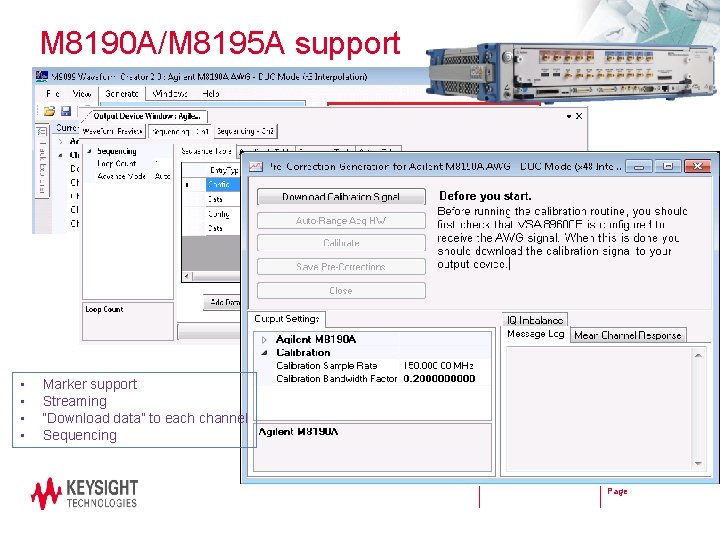Switch to the Message Log tab
This screenshot has height=540, width=720.
click(x=536, y=334)
